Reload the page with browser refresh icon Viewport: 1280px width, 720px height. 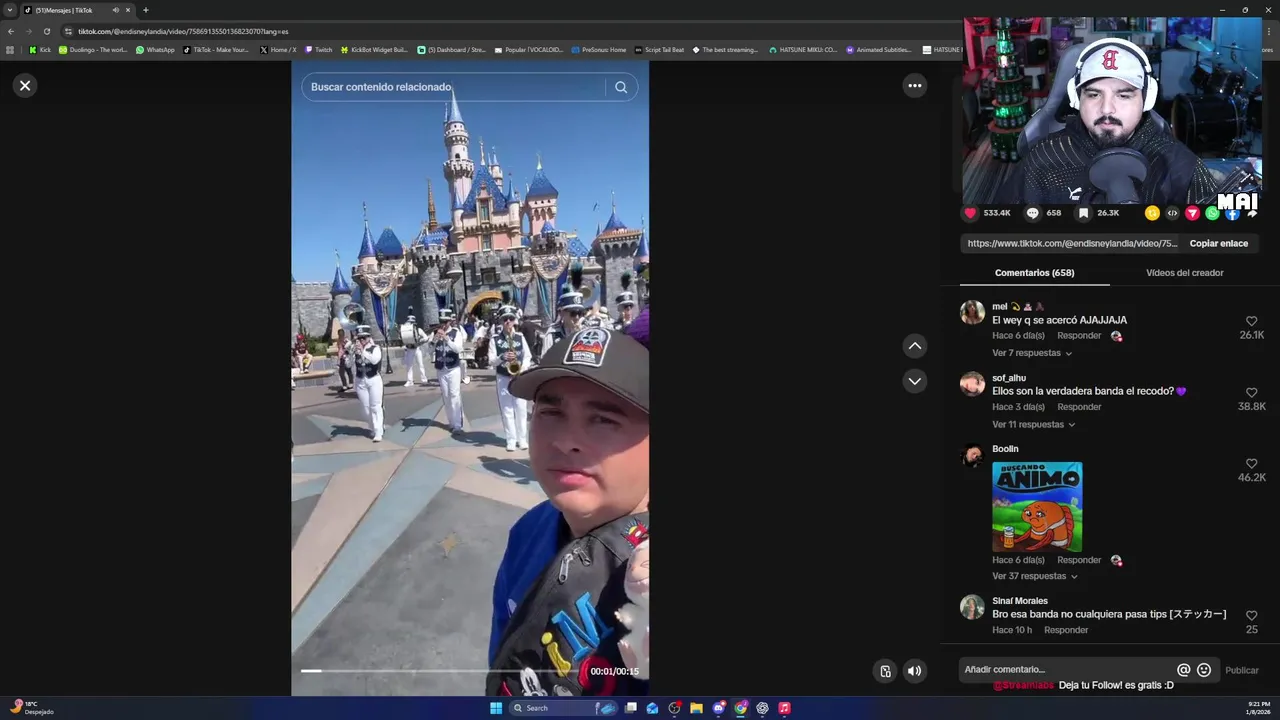(46, 31)
